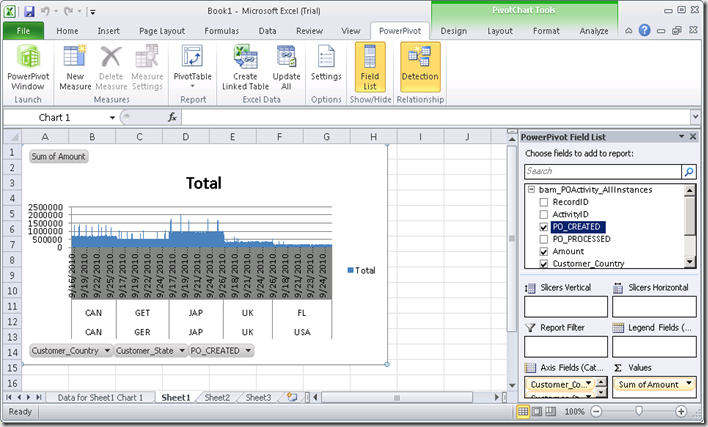The height and width of the screenshot is (427, 708).
Task: Open Measure Settings
Action: (x=147, y=68)
